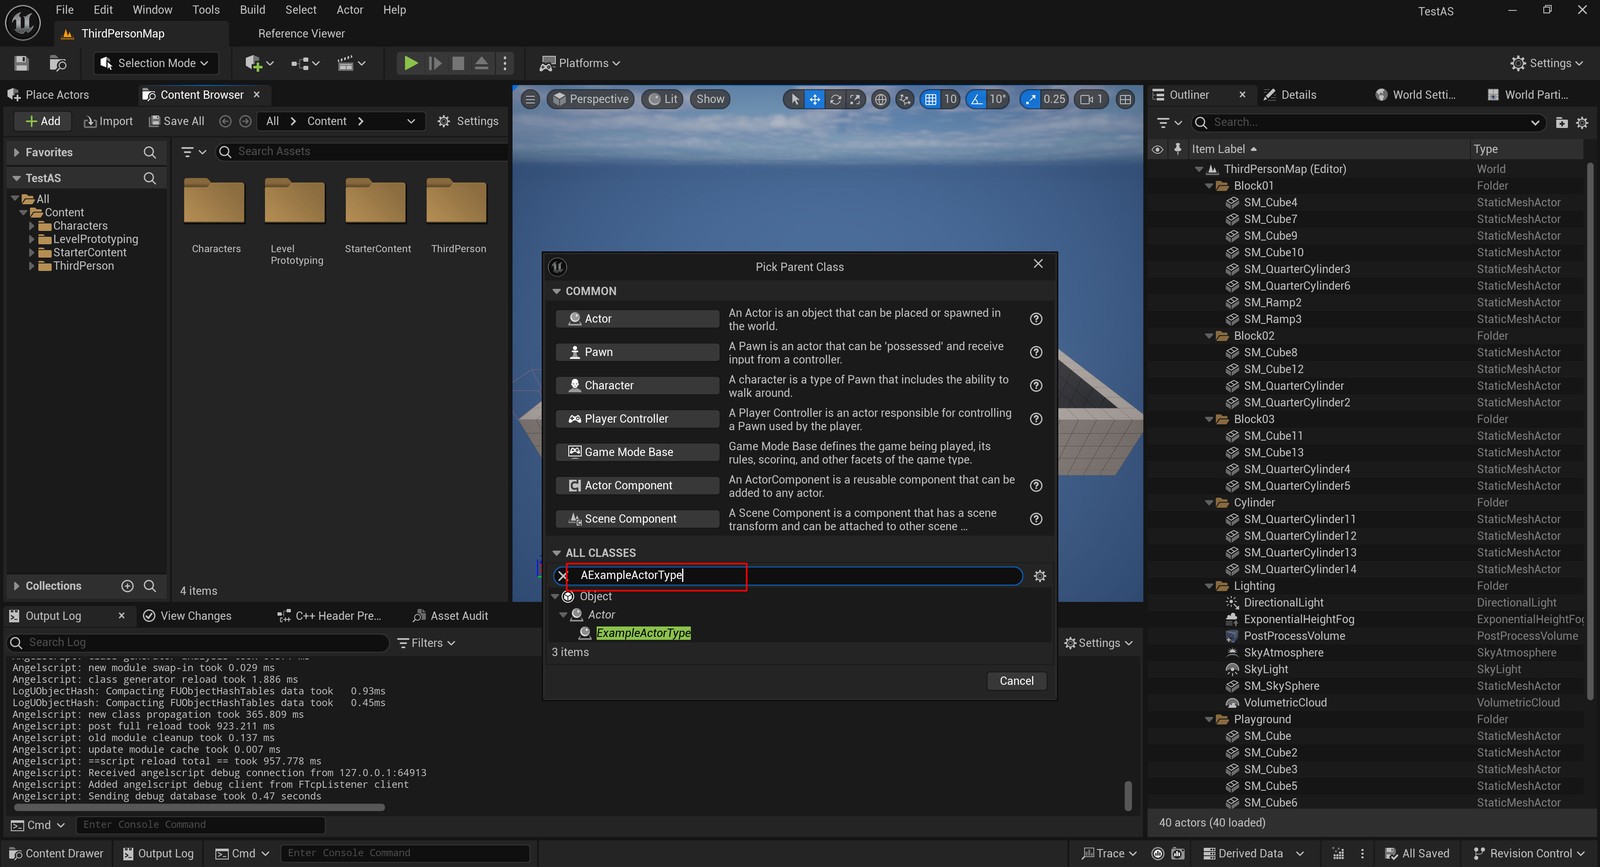Open the viewport options hamburger menu

click(x=530, y=99)
